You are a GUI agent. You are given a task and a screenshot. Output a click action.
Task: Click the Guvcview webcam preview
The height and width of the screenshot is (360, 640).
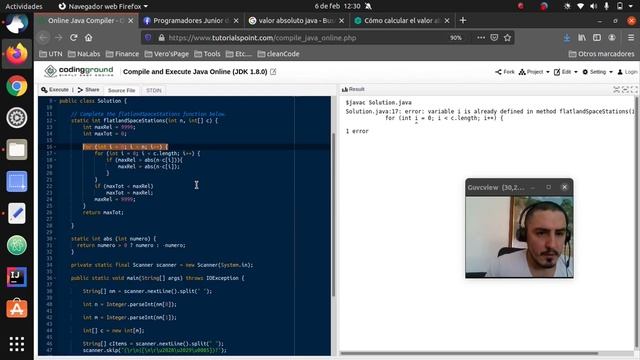(x=519, y=237)
